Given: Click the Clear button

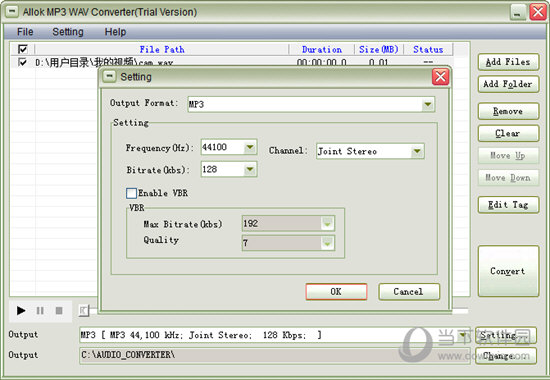Looking at the screenshot, I should click(x=508, y=133).
